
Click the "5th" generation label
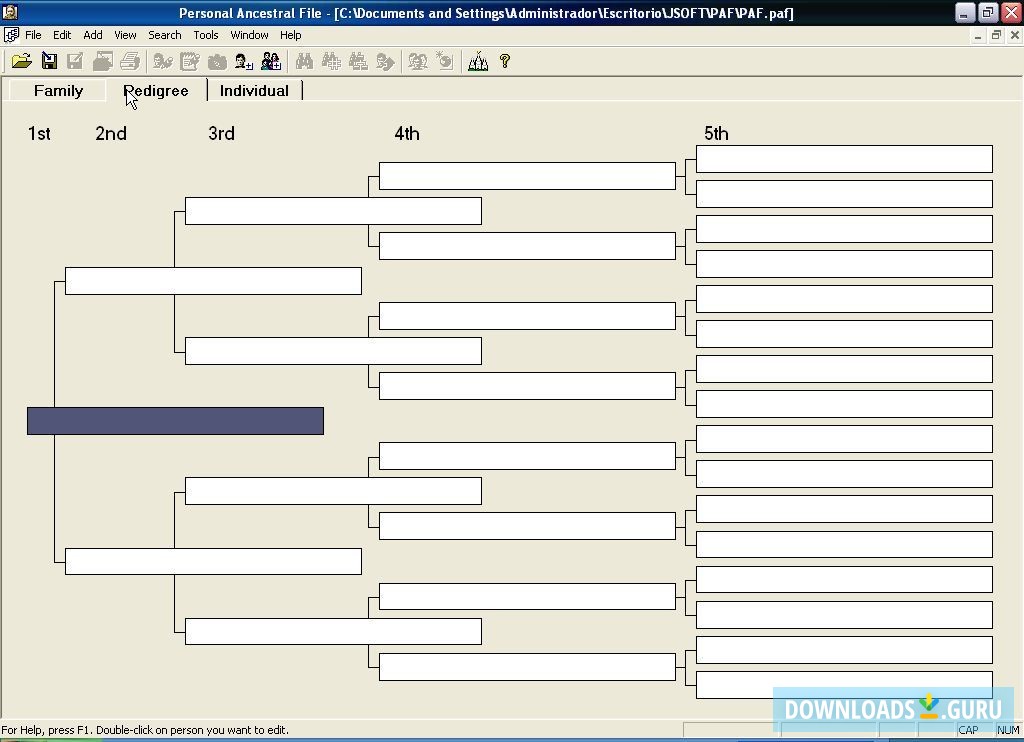click(x=716, y=134)
